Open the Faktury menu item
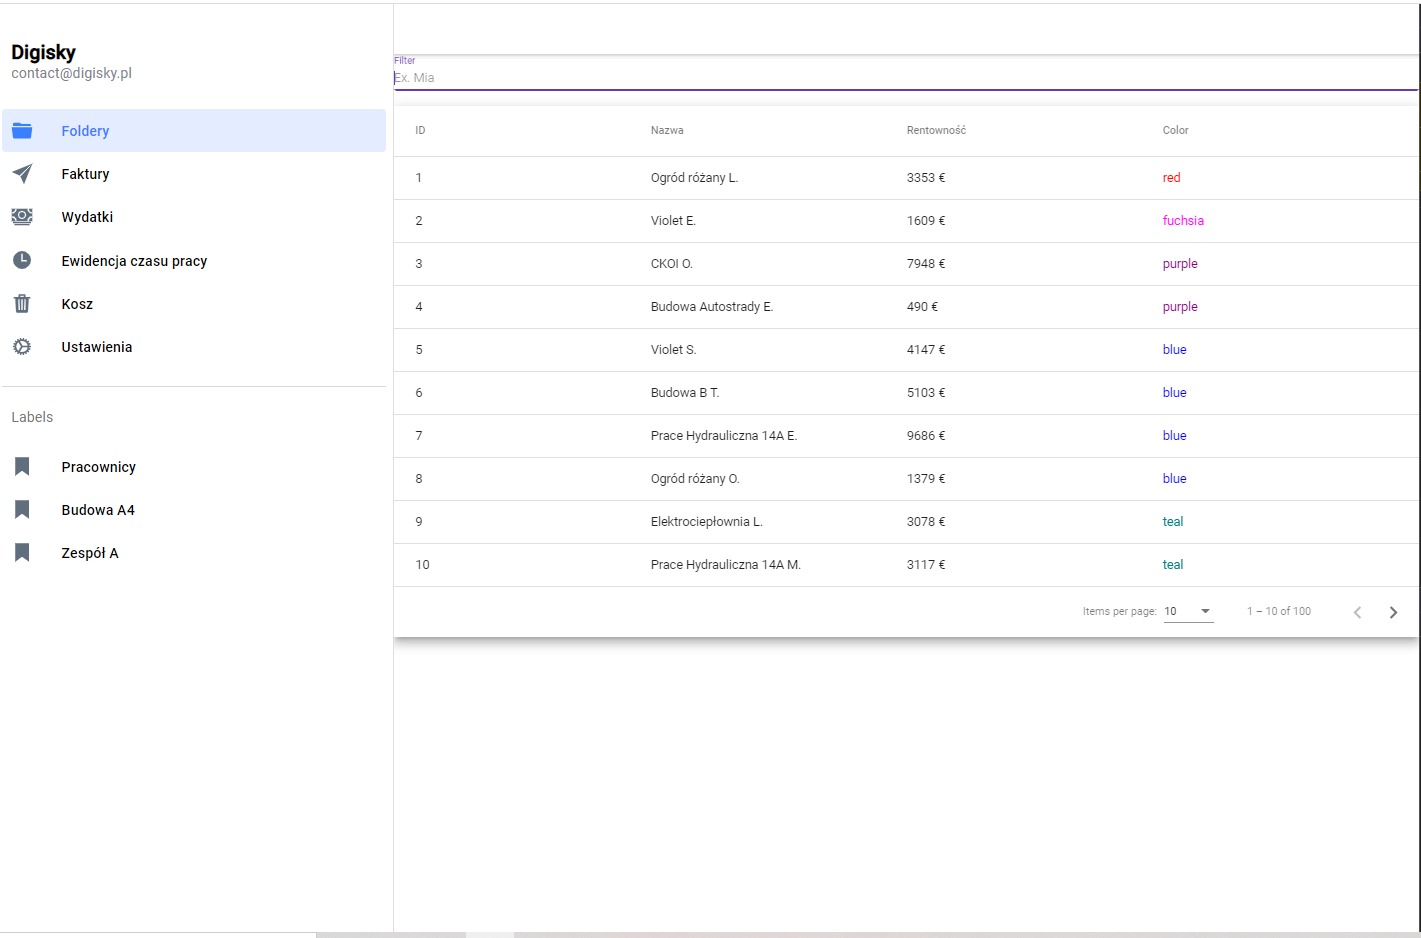Image resolution: width=1421 pixels, height=938 pixels. [85, 174]
